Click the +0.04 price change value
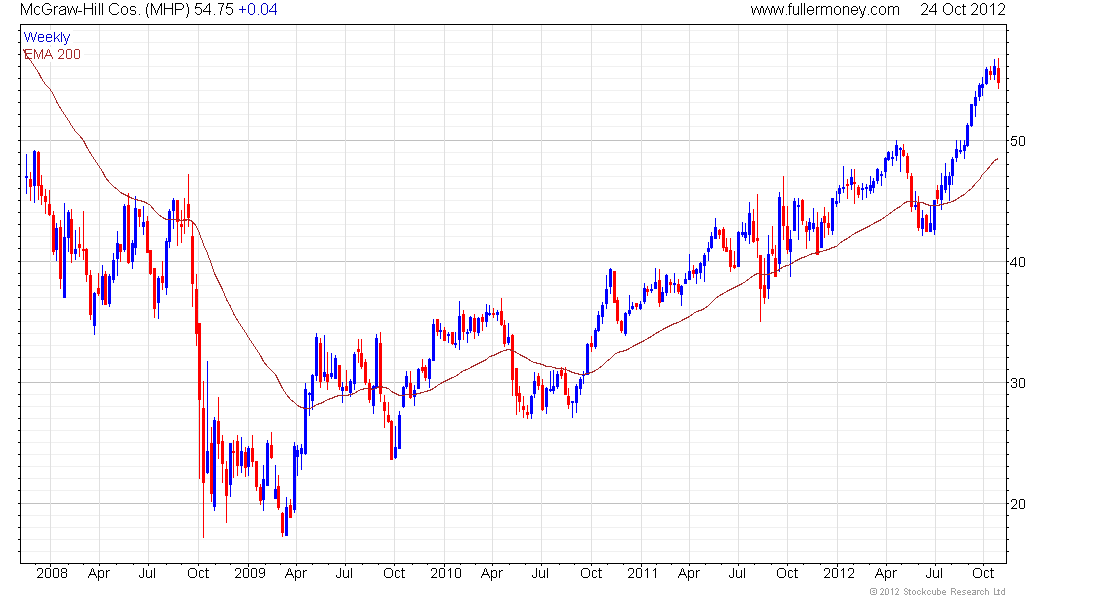The image size is (1100, 600). [257, 10]
